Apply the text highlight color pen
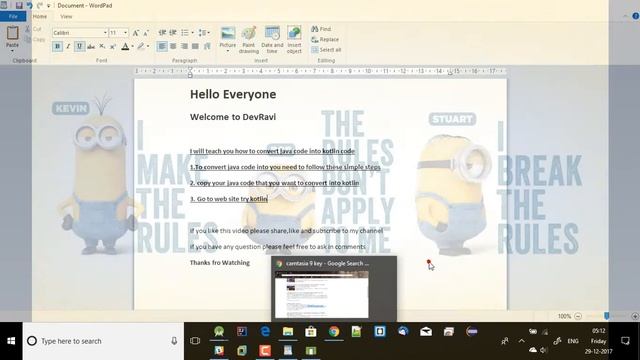The image size is (640, 360). click(x=141, y=47)
